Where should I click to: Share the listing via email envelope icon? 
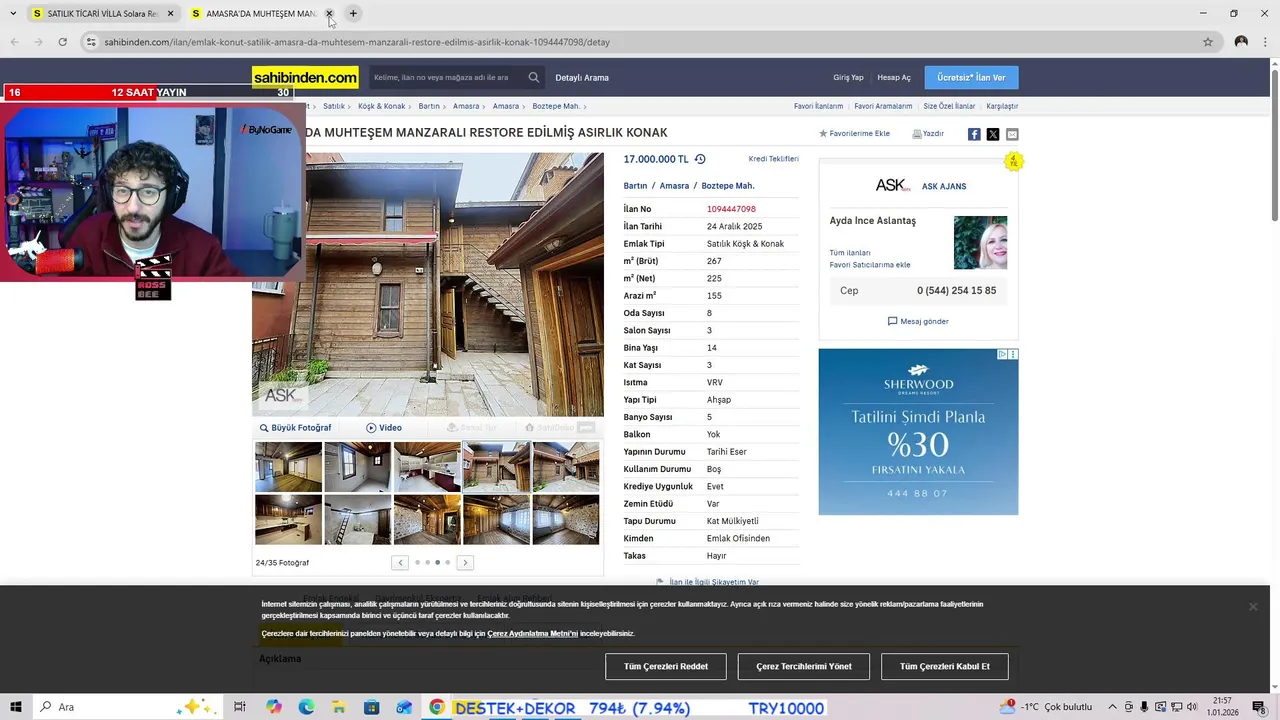pyautogui.click(x=1012, y=134)
